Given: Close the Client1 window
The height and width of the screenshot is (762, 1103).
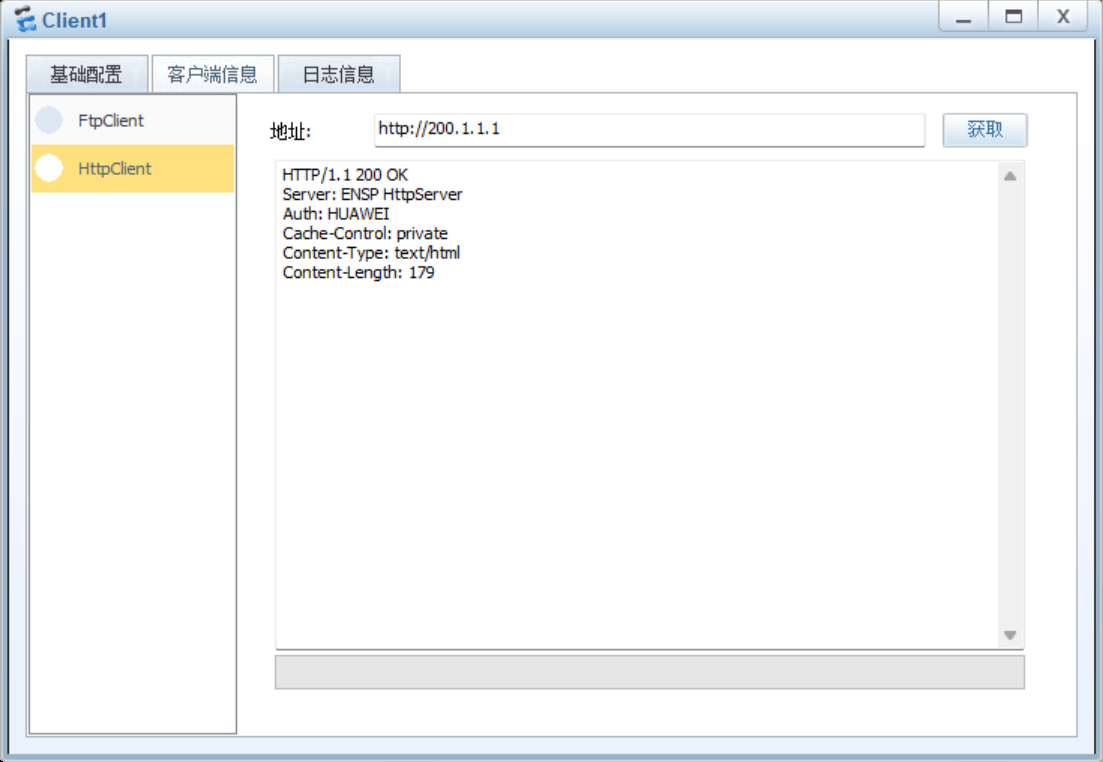Looking at the screenshot, I should click(1063, 17).
